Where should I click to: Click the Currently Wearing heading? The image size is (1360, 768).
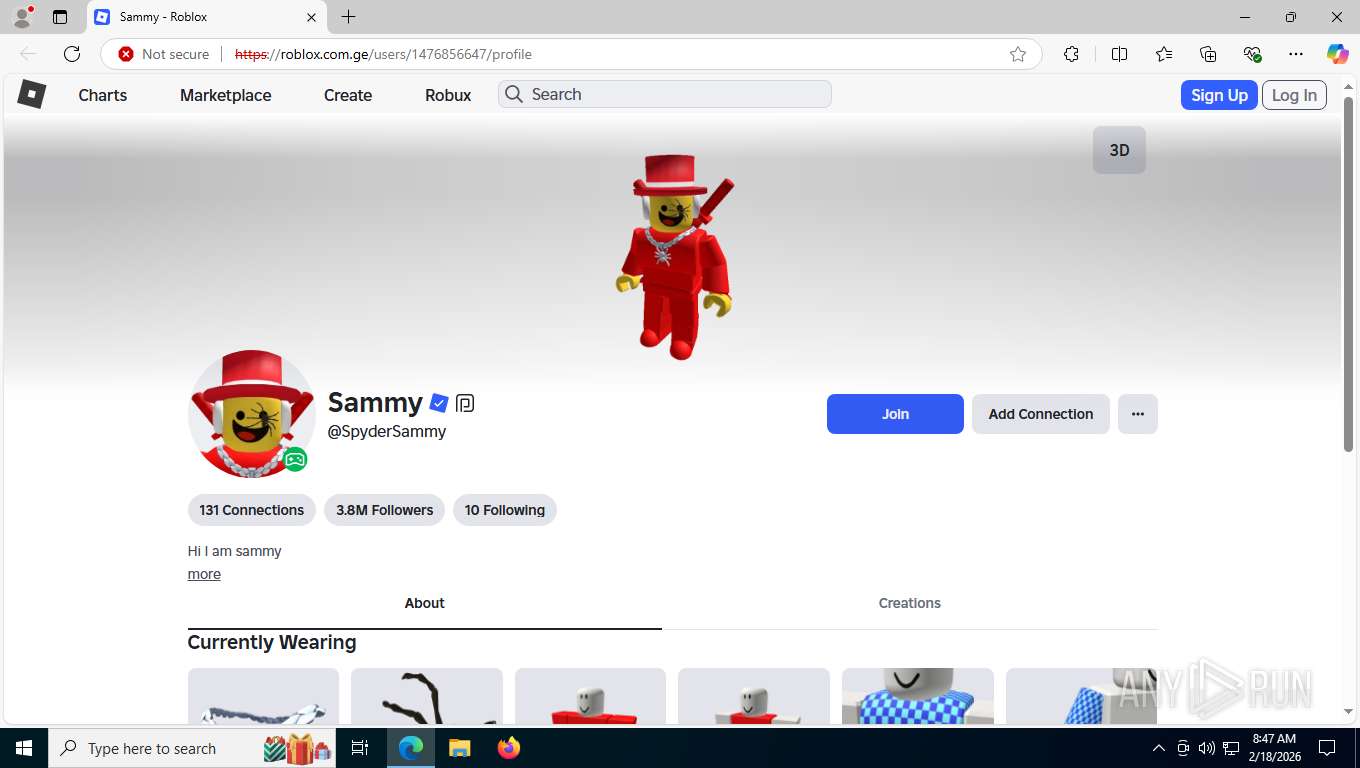point(272,642)
